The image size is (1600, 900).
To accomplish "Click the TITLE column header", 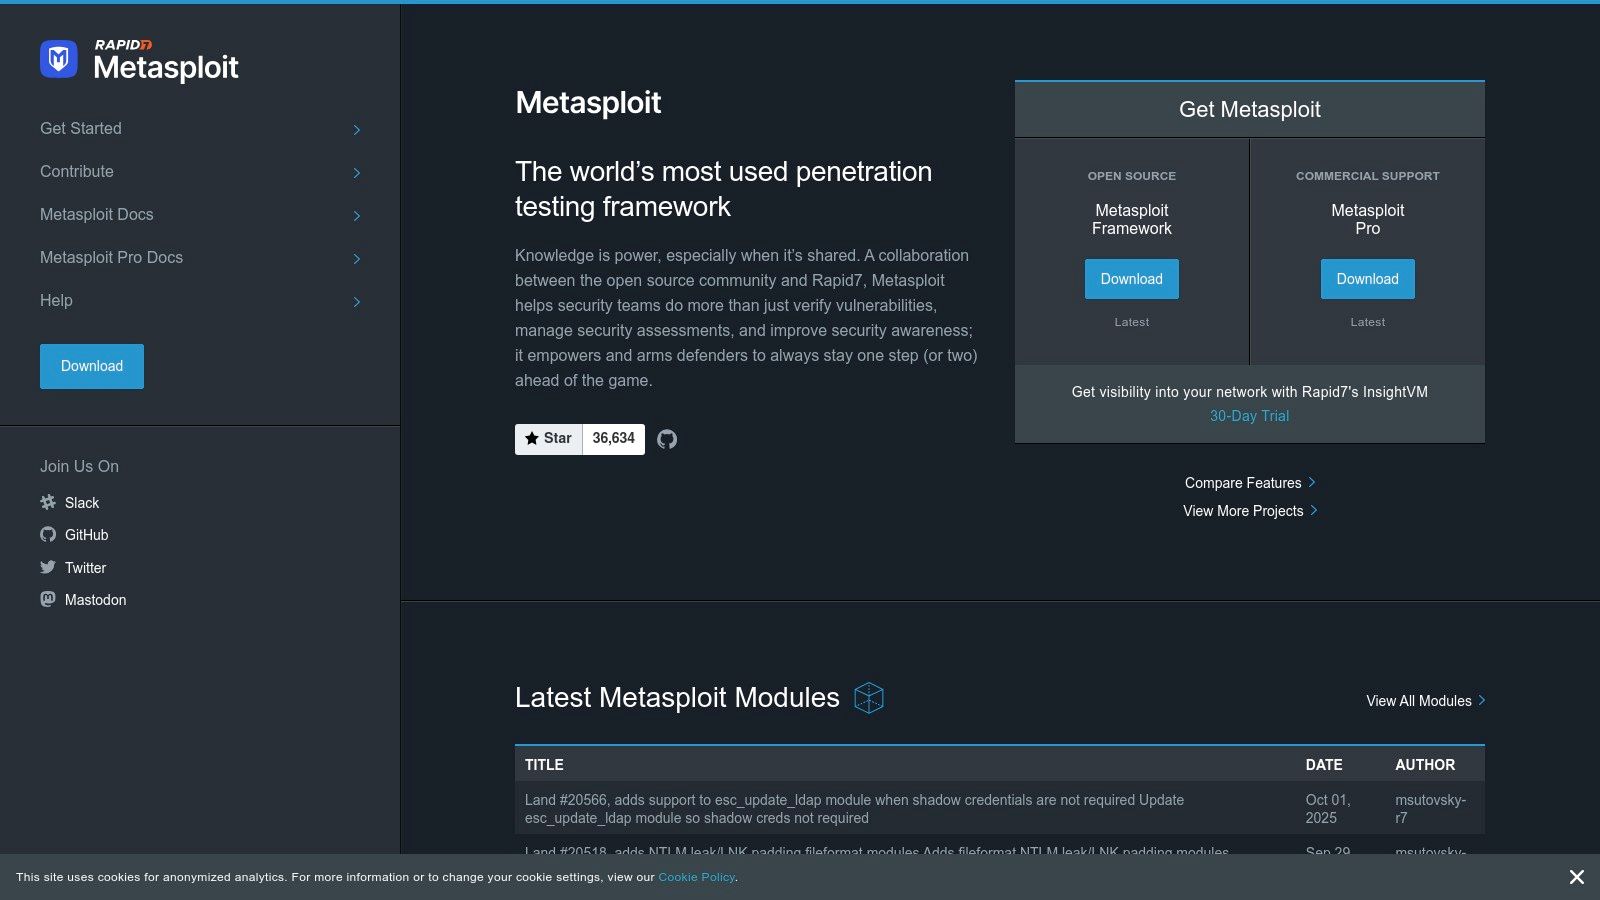I will pos(544,765).
